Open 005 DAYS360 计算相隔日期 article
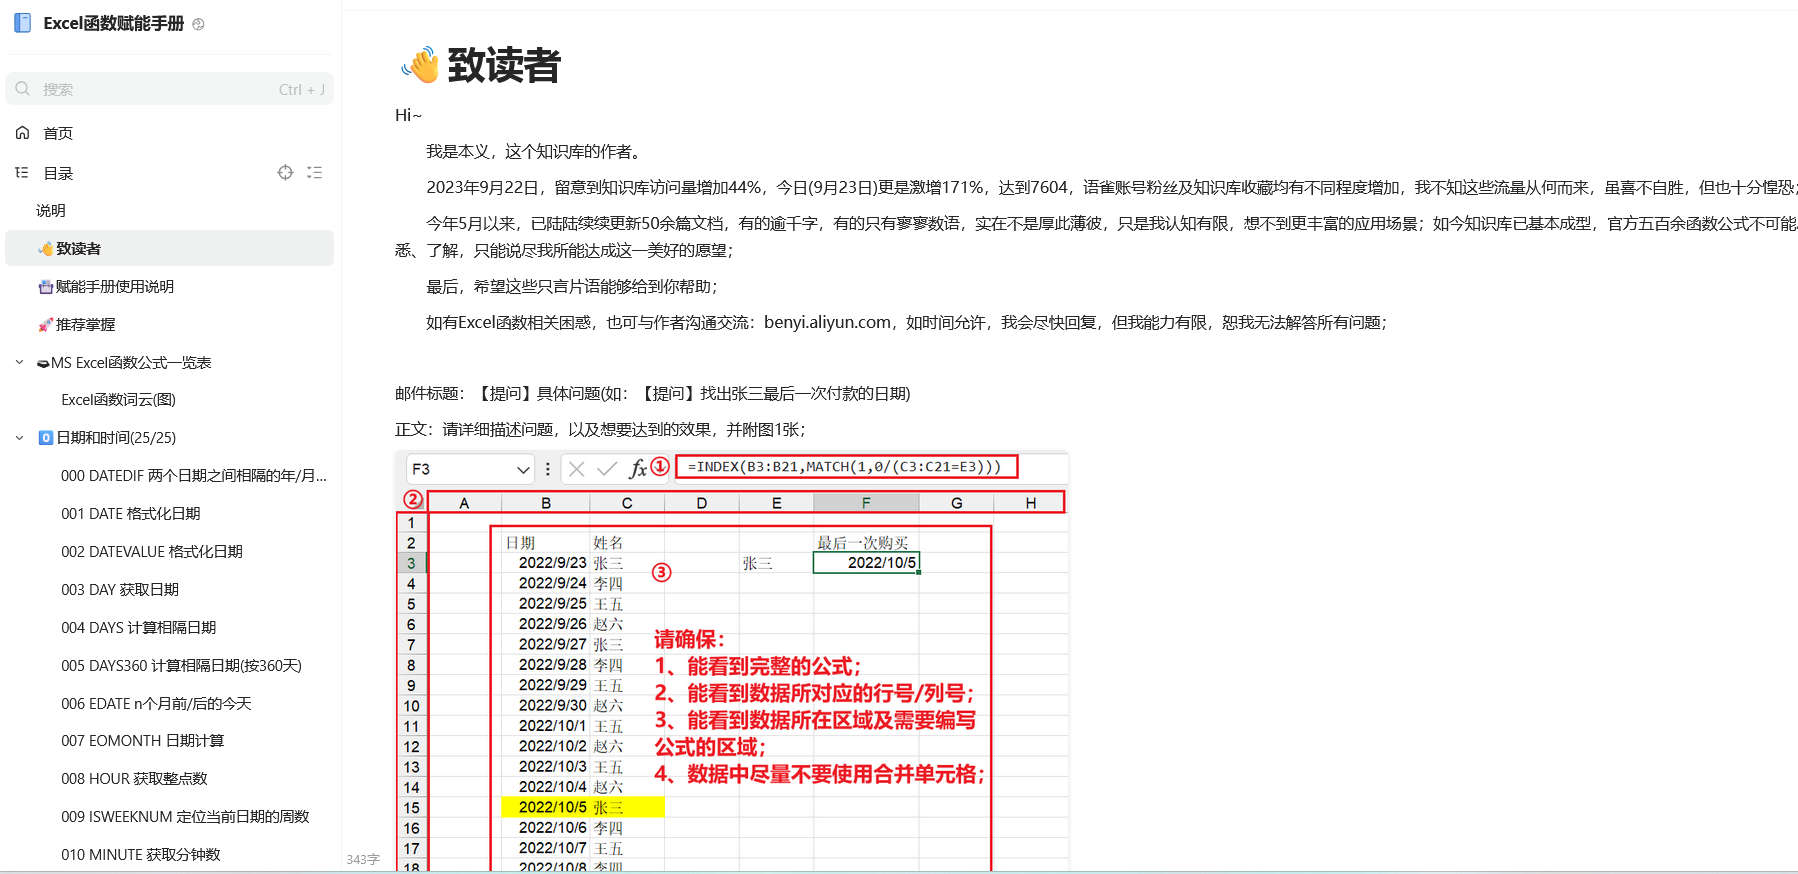 [181, 666]
